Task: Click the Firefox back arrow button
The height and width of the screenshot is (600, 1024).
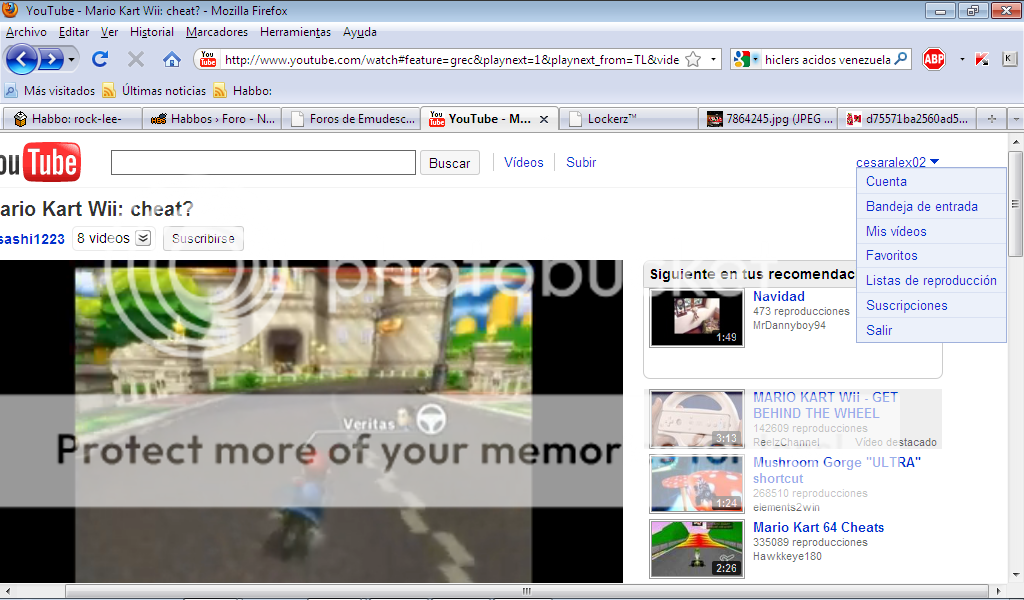Action: coord(23,60)
